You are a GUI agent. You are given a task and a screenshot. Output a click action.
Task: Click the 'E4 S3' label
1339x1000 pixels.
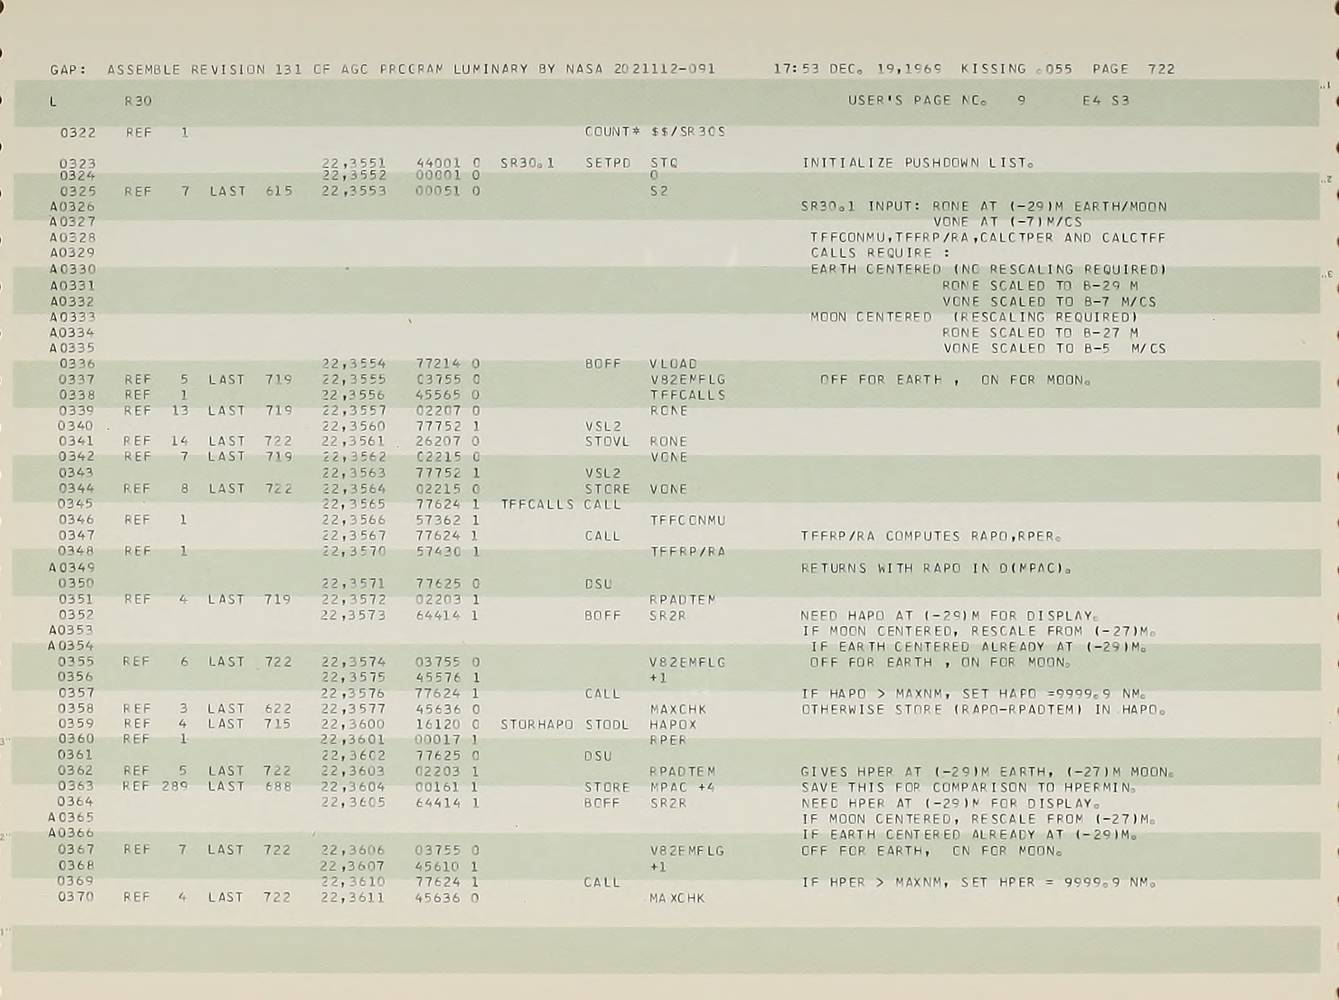1105,100
